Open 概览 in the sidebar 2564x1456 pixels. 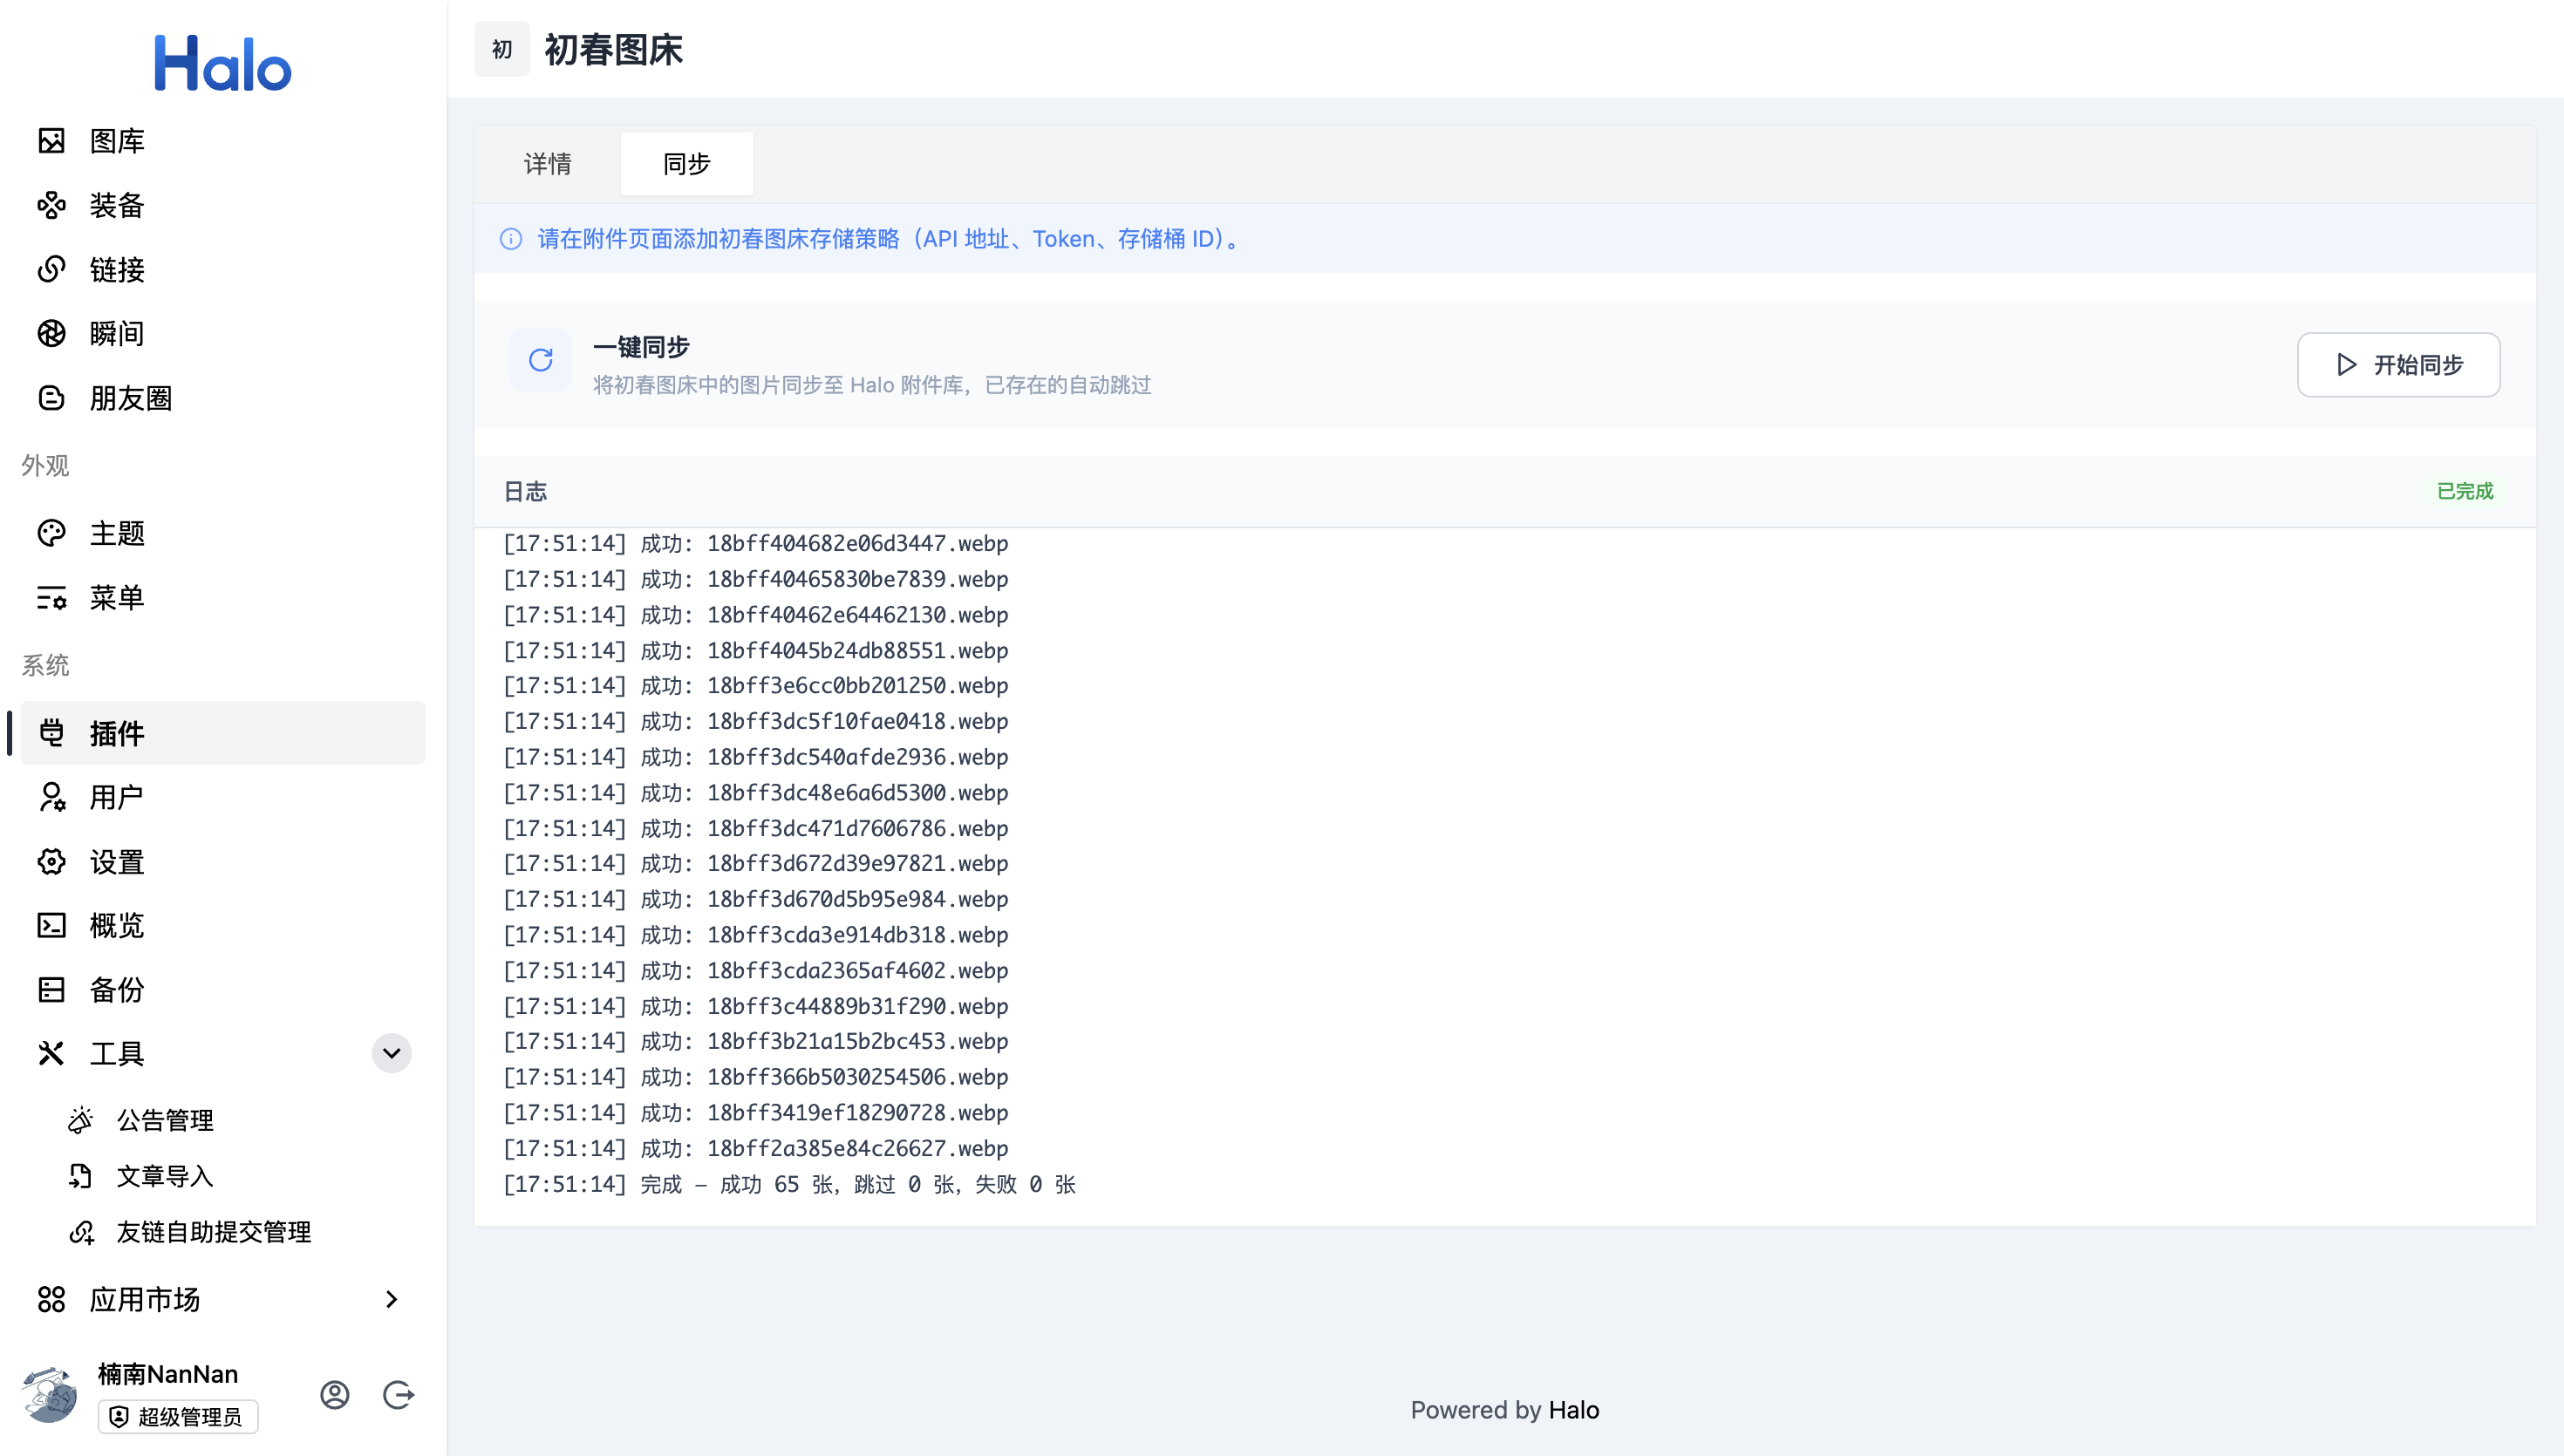click(x=223, y=925)
